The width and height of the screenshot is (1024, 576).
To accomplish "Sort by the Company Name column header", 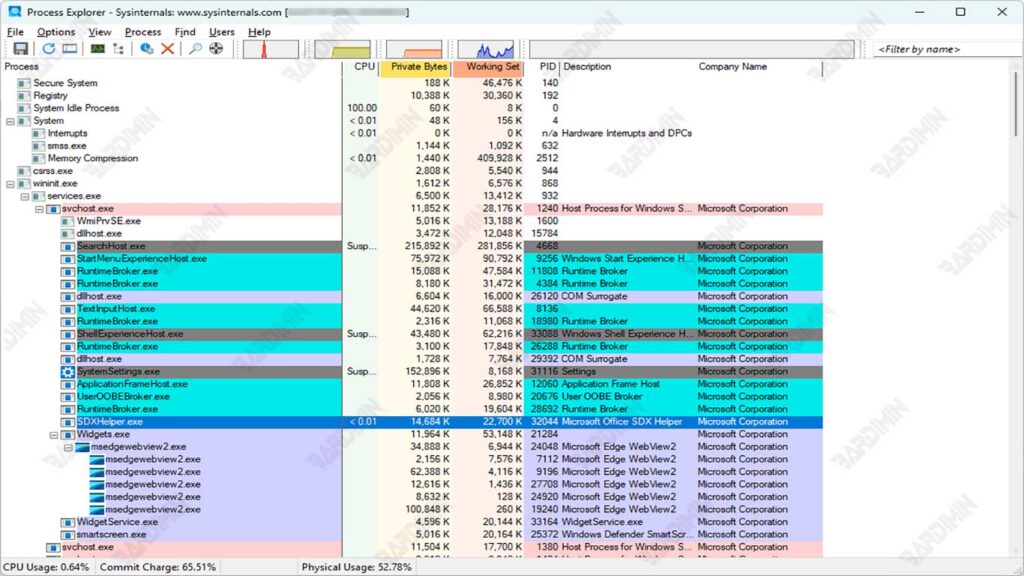I will [x=759, y=67].
